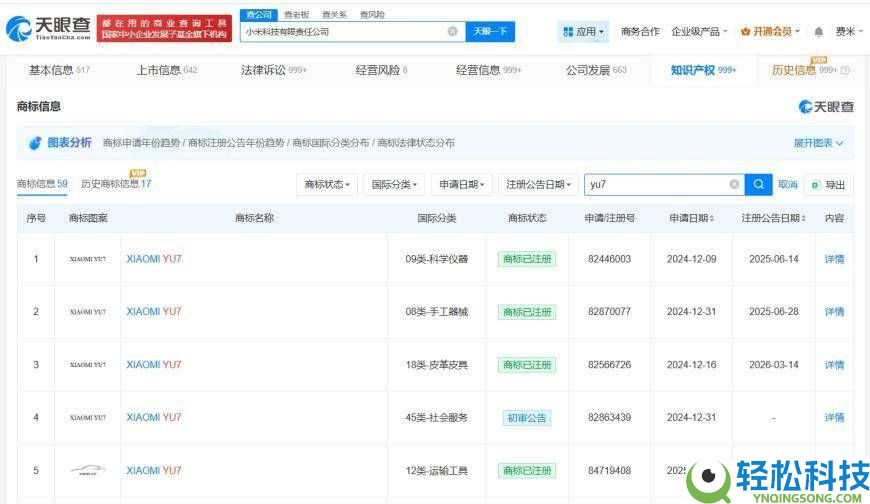870x504 pixels.
Task: Select the 查关系 search mode tab
Action: point(334,14)
